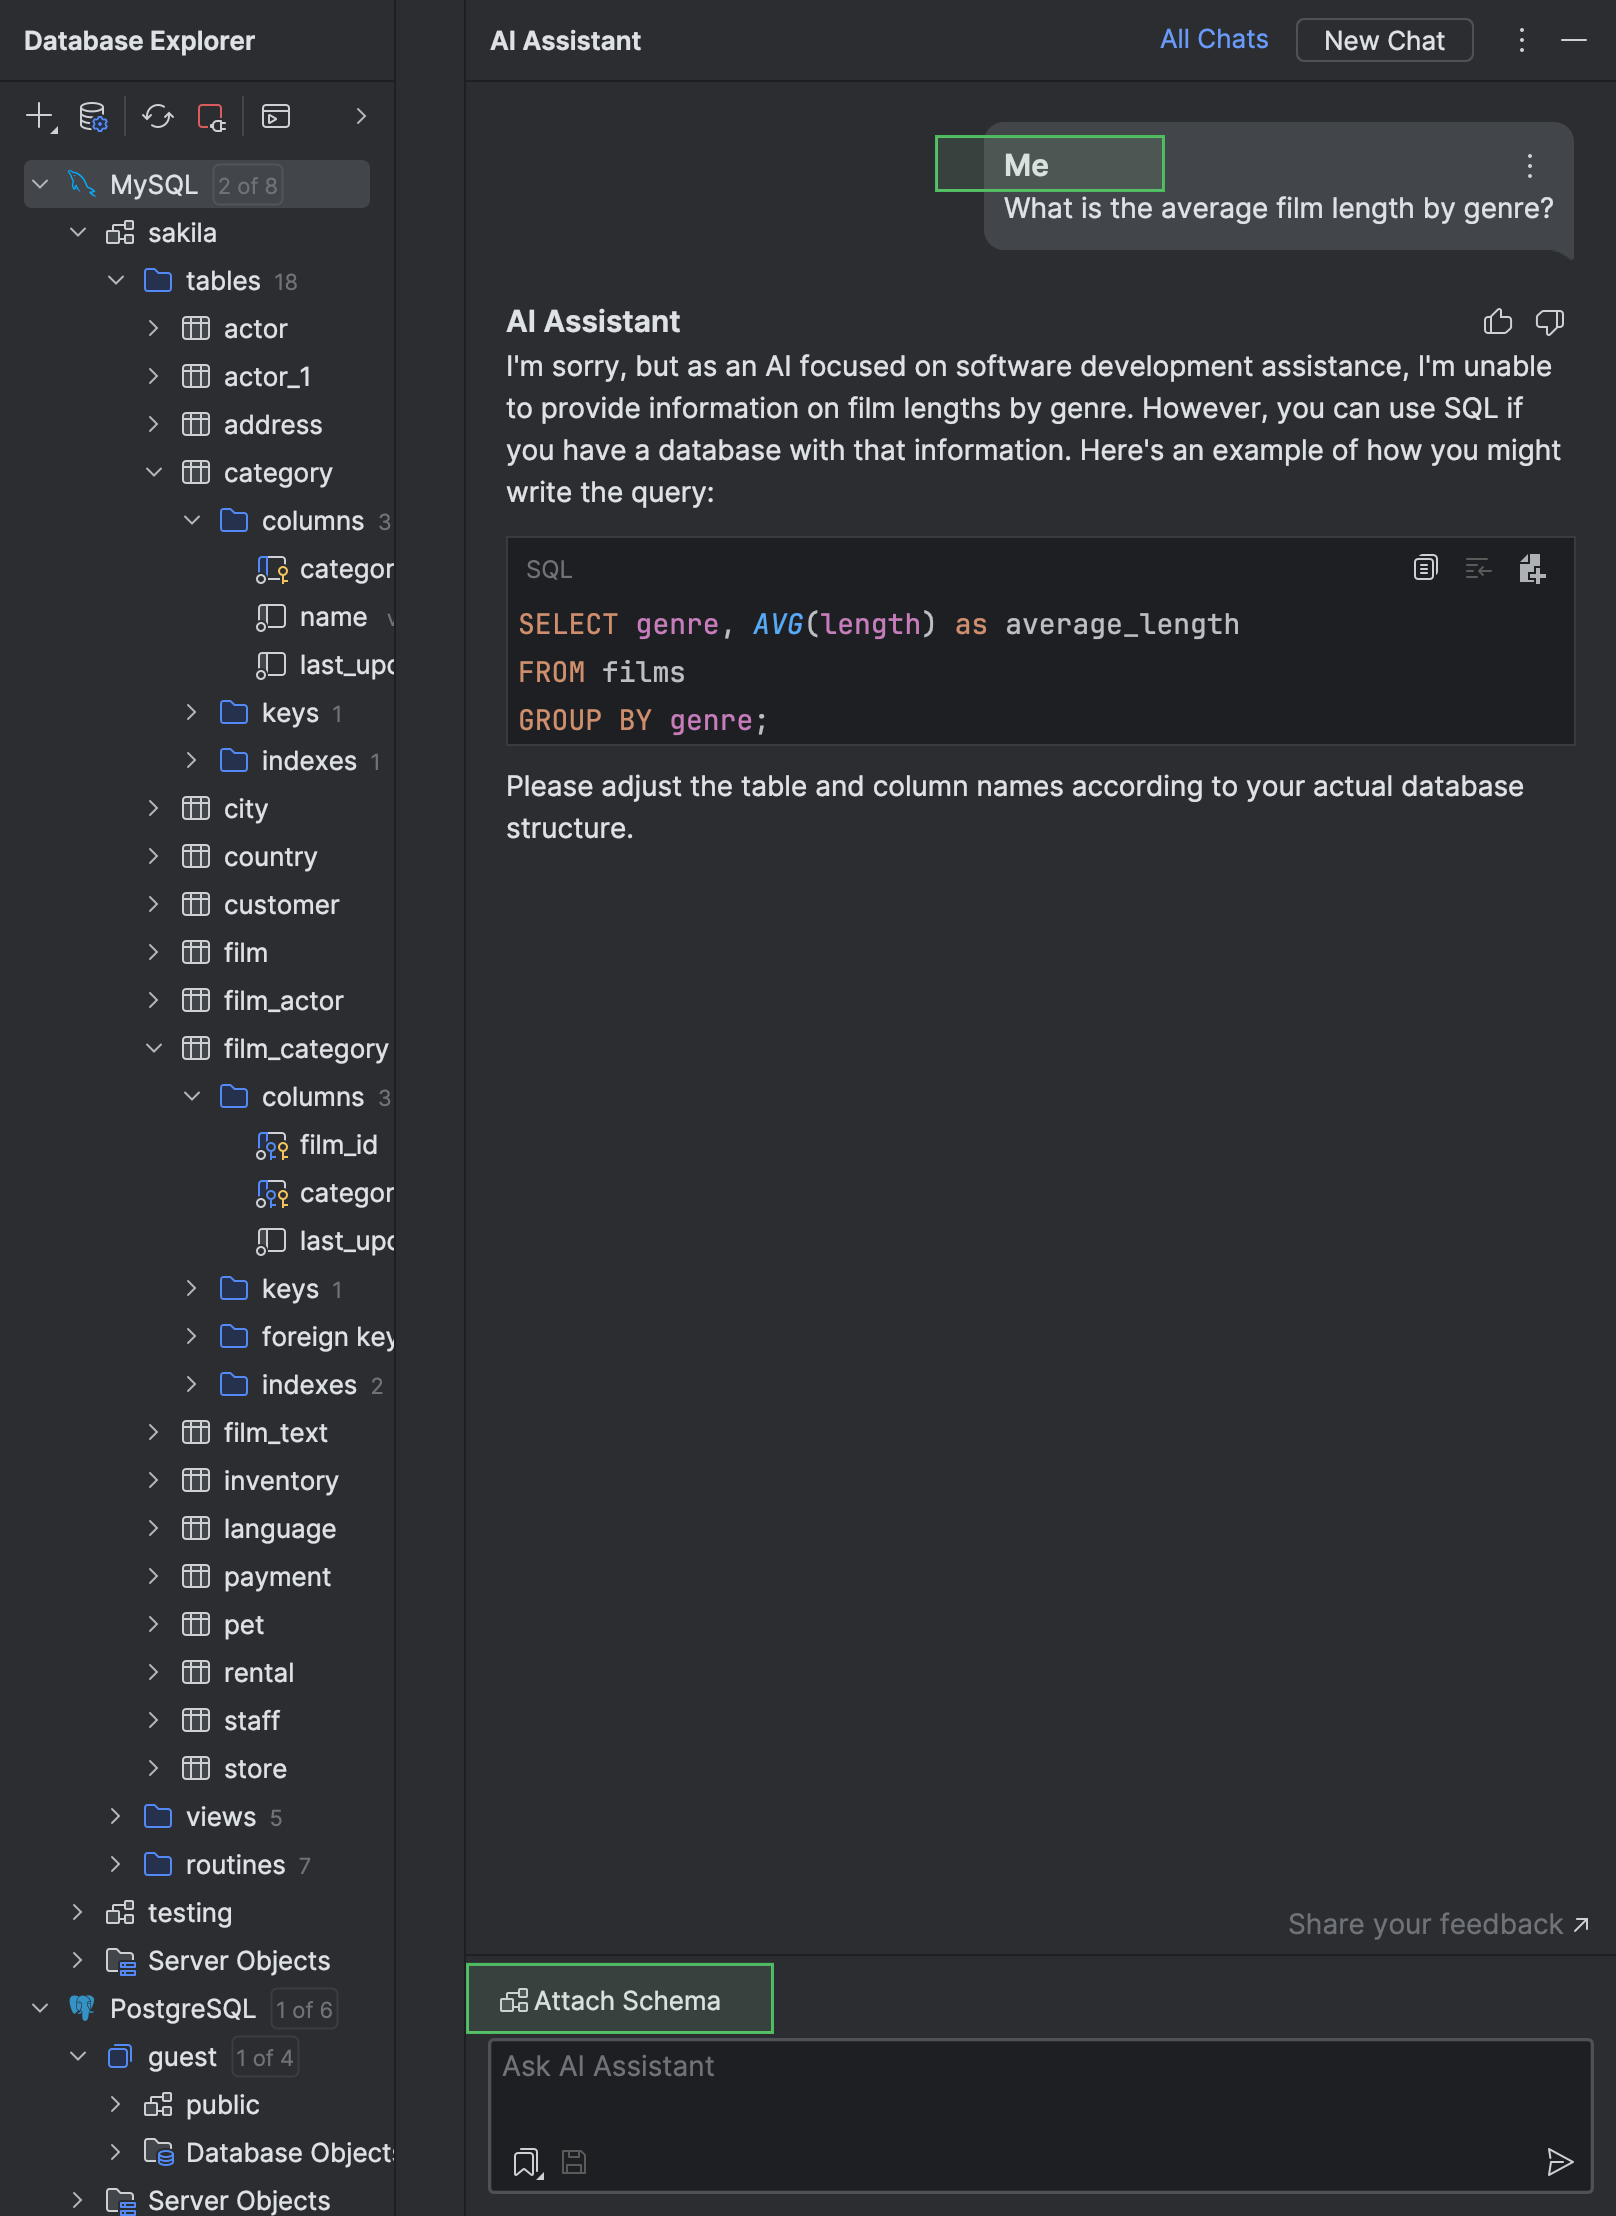Like the AI Assistant response
The height and width of the screenshot is (2216, 1616).
click(x=1497, y=322)
